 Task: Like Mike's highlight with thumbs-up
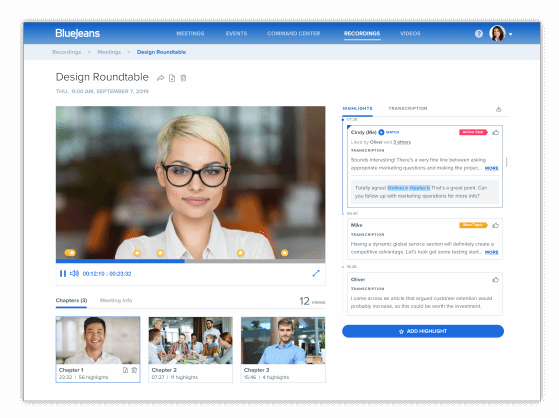tap(495, 225)
